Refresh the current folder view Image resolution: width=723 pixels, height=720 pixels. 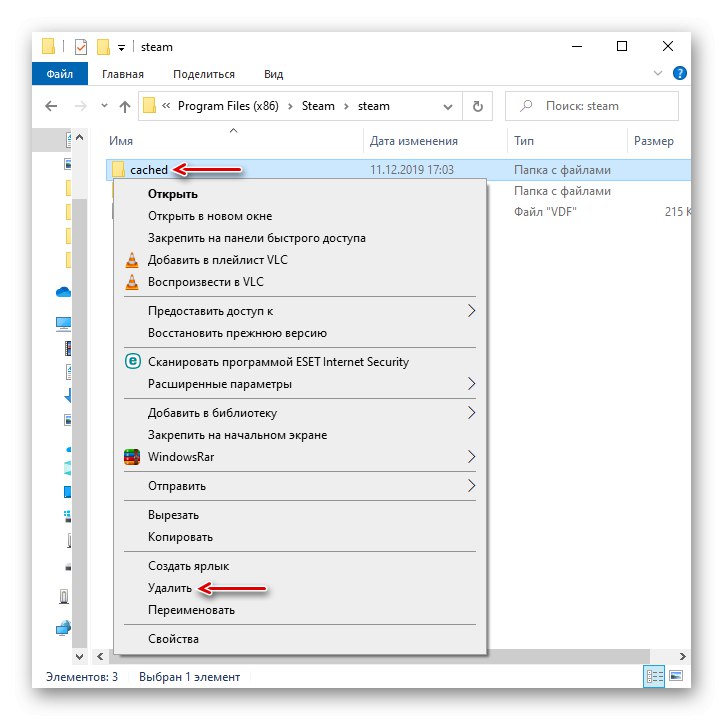pos(478,107)
